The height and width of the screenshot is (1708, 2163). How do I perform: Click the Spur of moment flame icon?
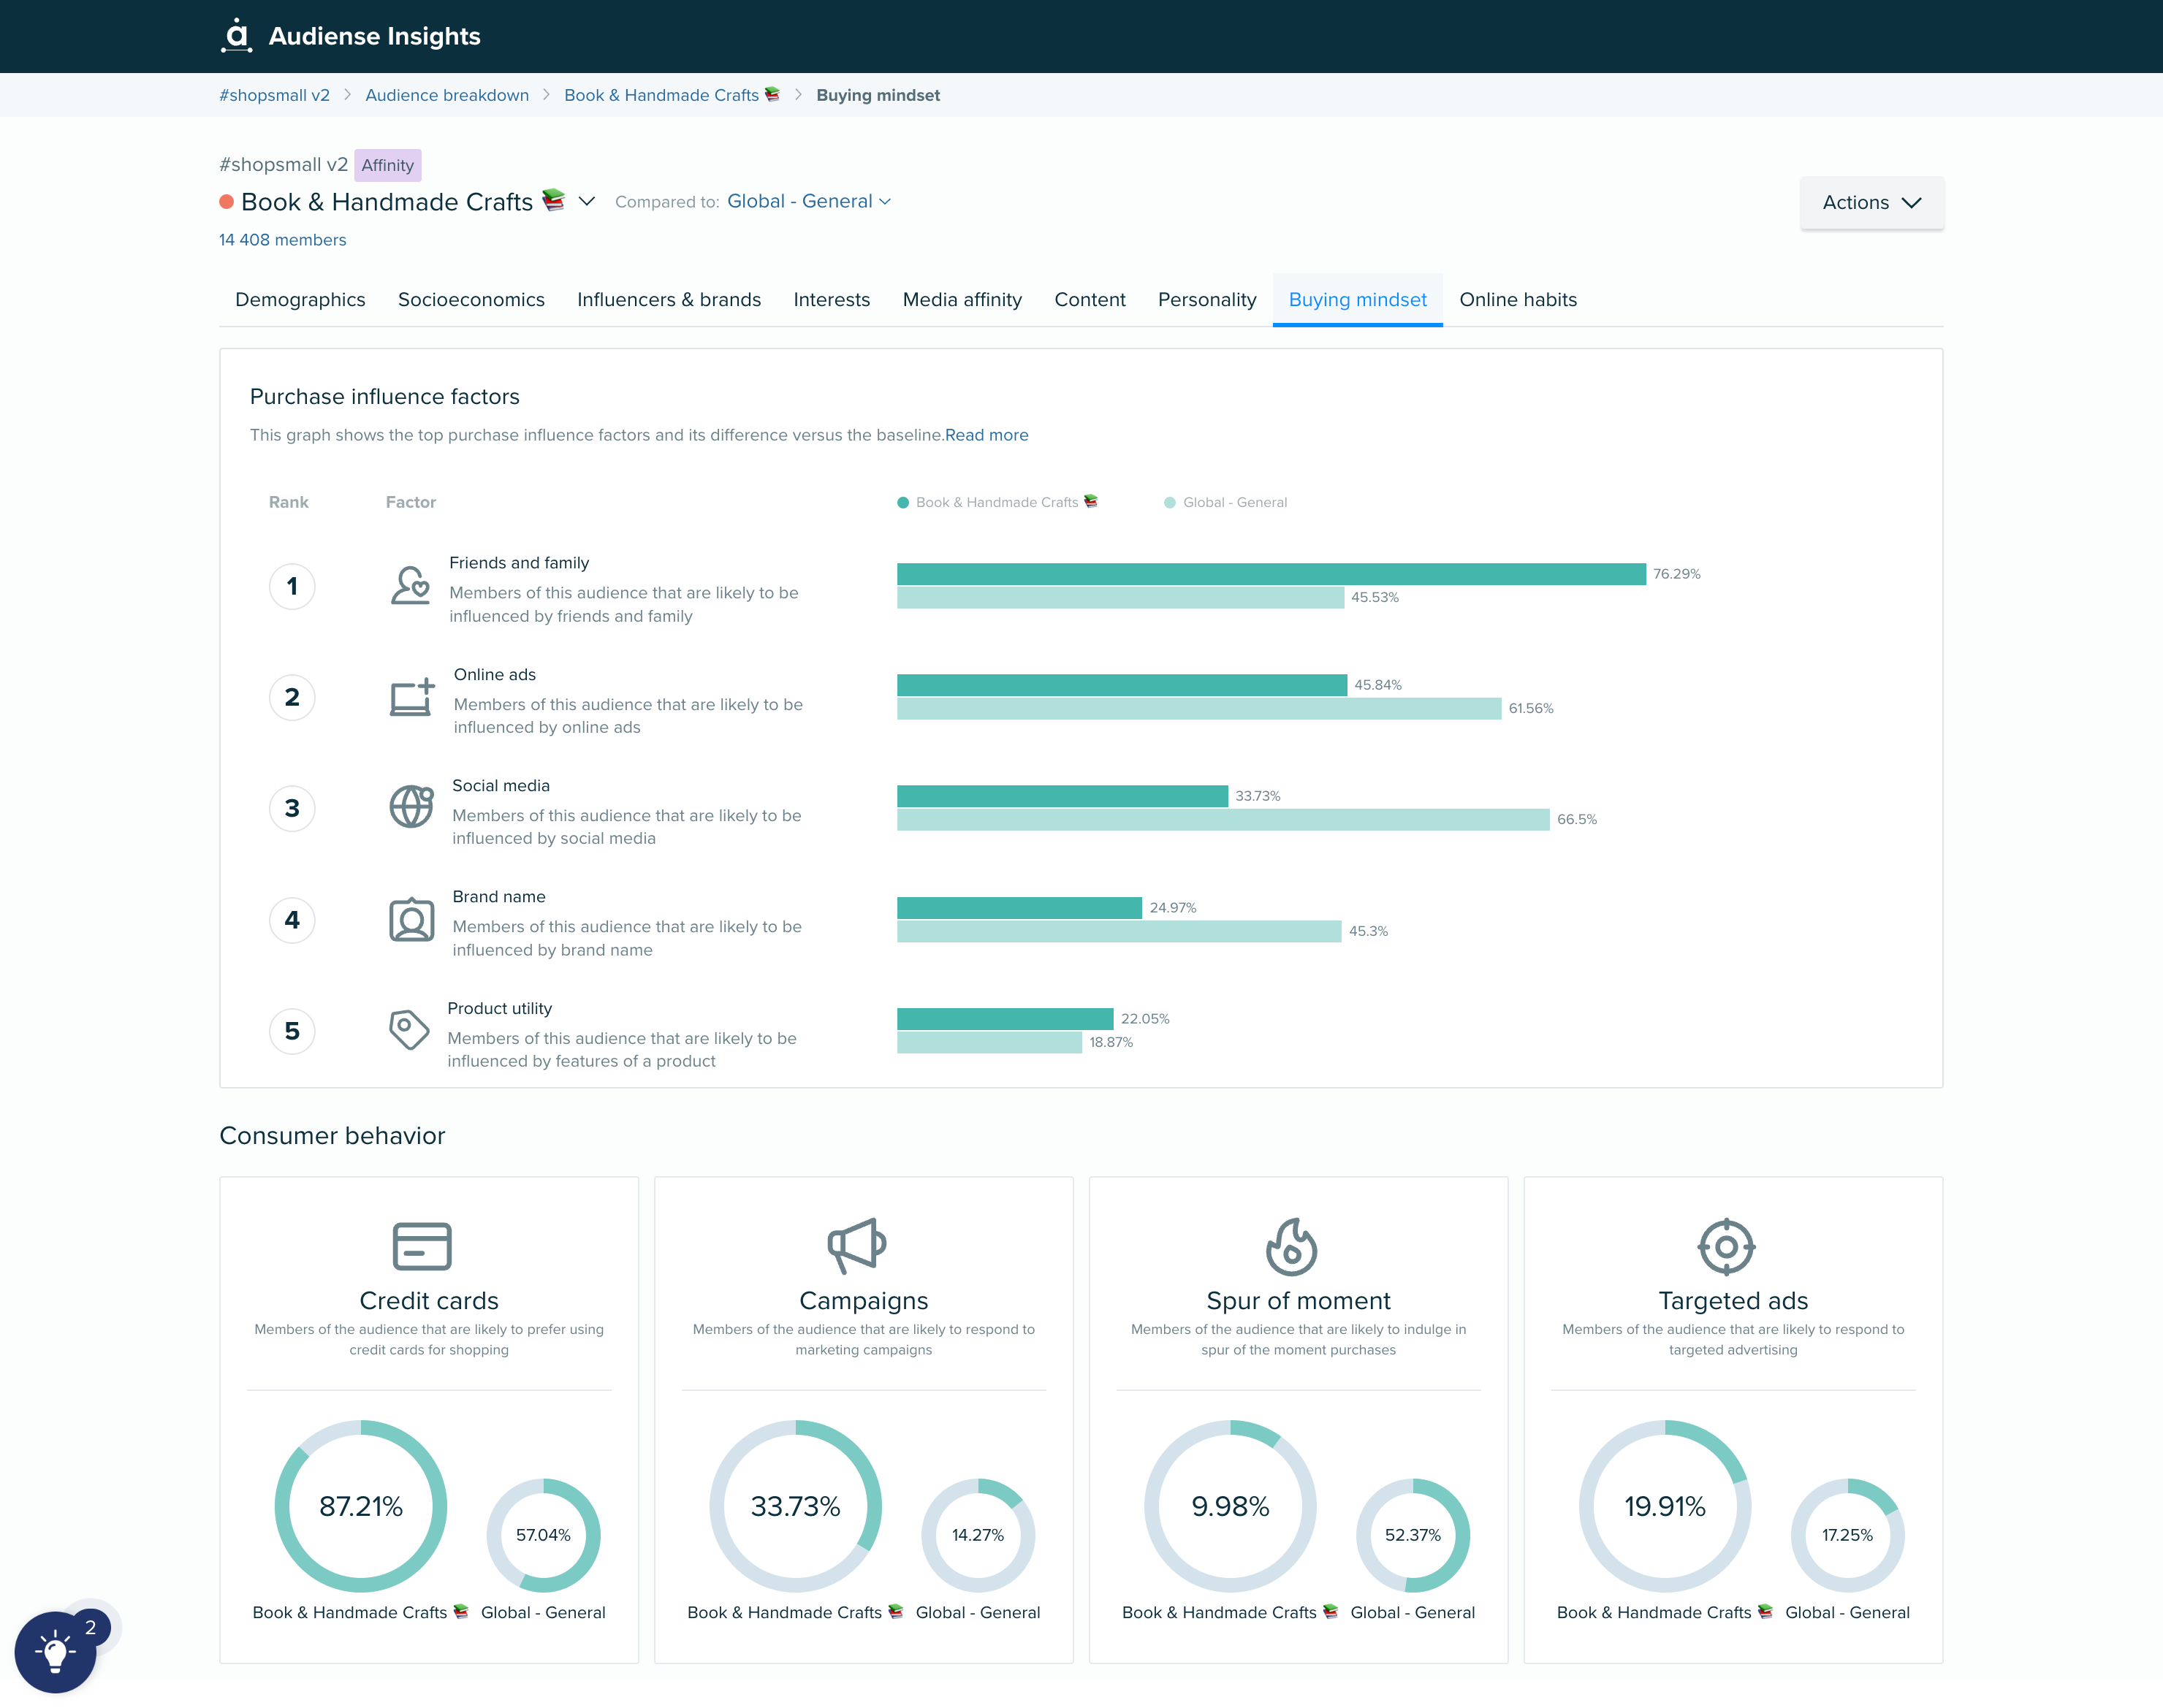[1291, 1246]
